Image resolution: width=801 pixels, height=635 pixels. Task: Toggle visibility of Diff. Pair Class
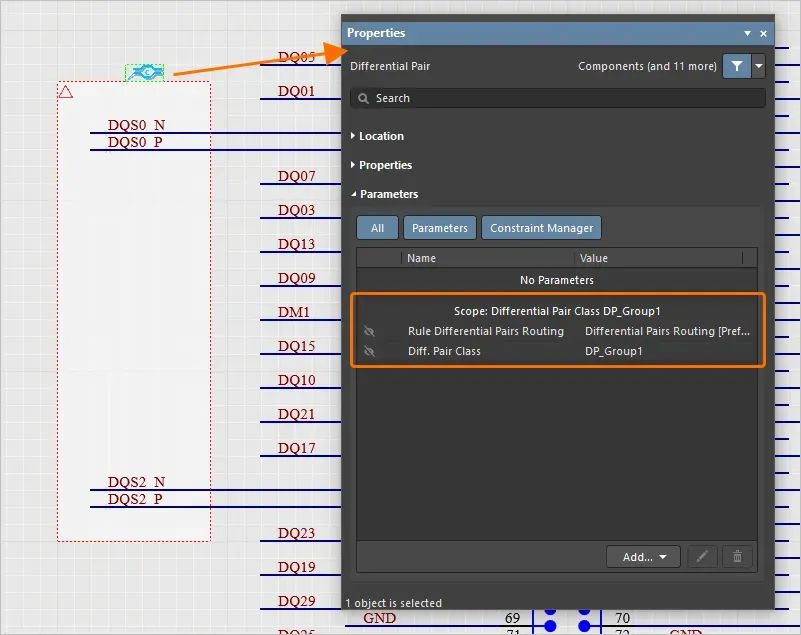tap(369, 351)
